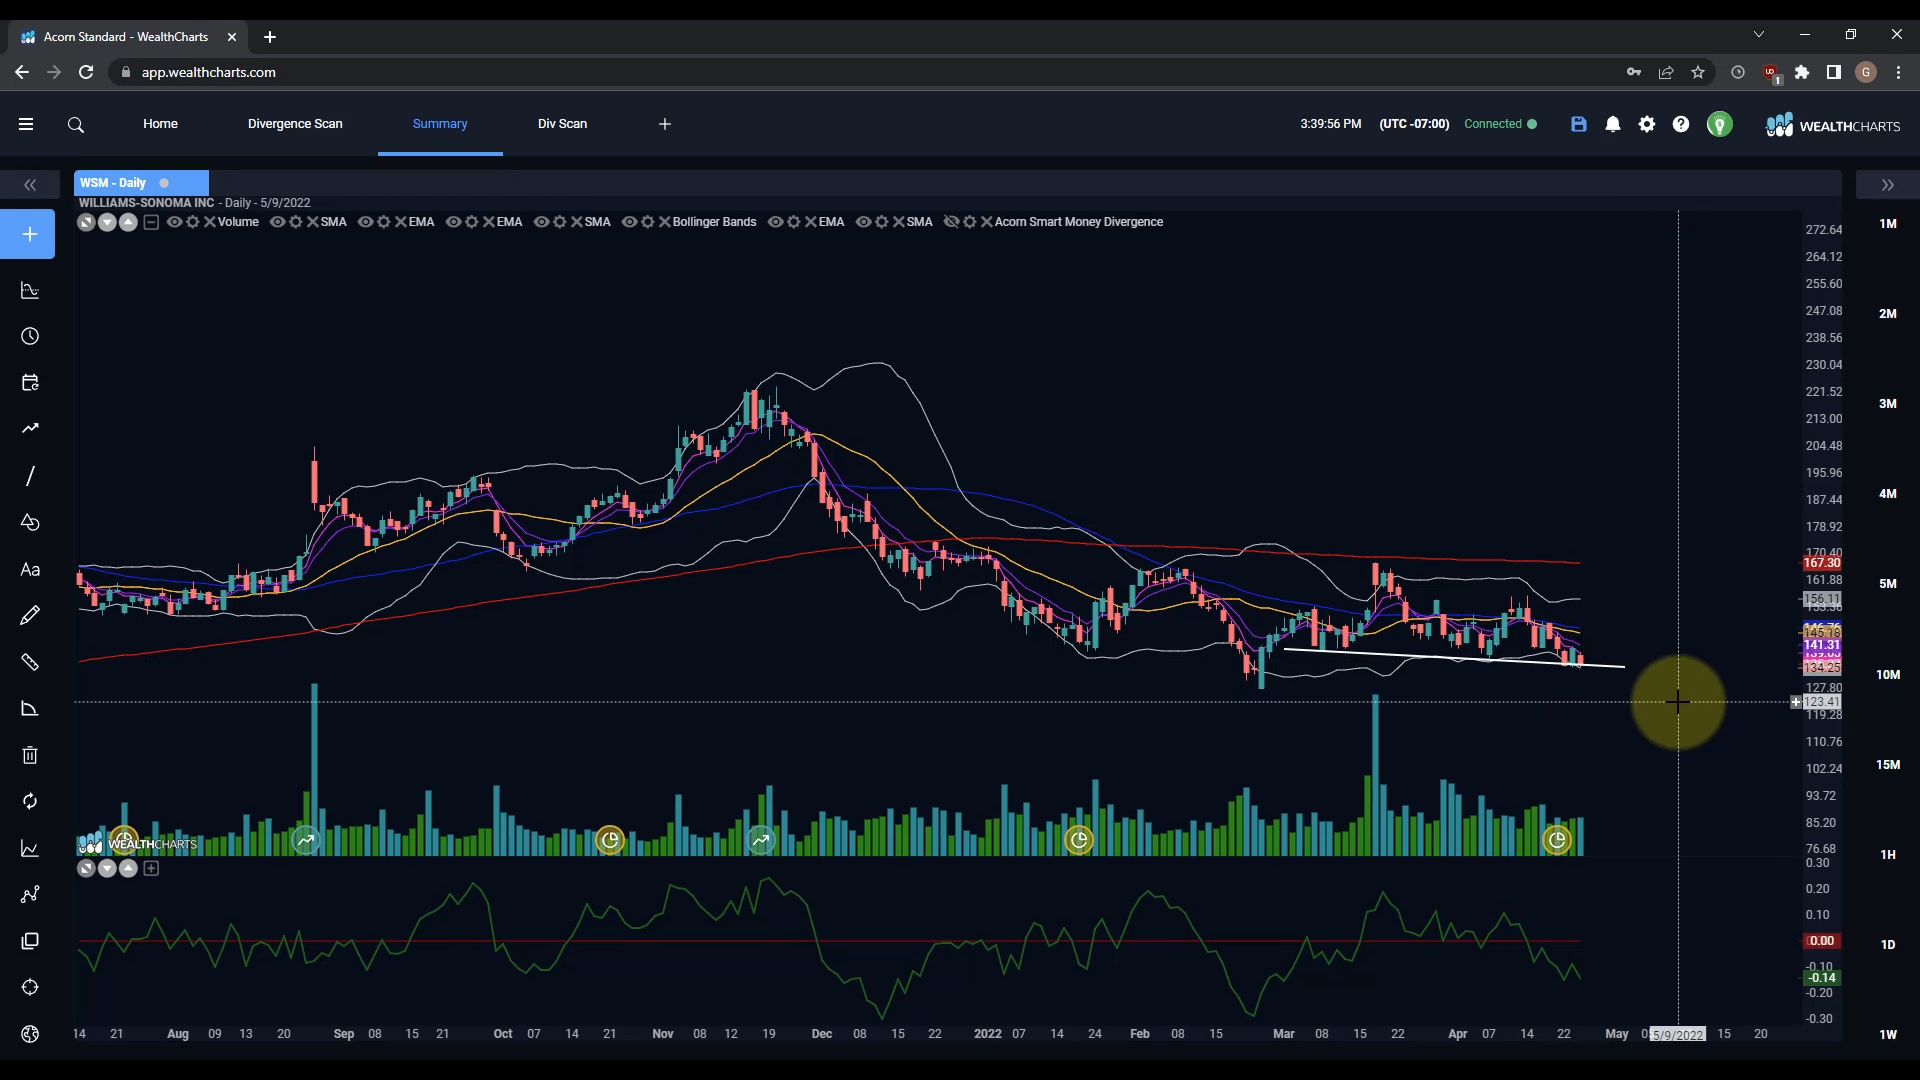This screenshot has width=1920, height=1080.
Task: Collapse the indicator legend minus box
Action: point(151,222)
